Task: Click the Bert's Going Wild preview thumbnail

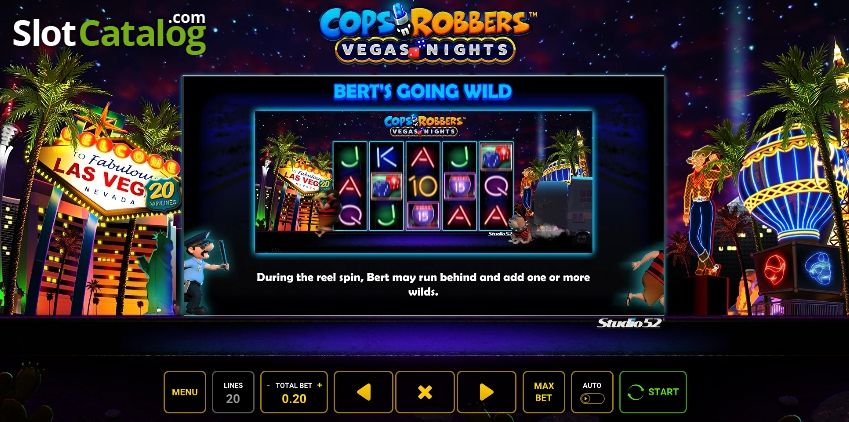Action: [423, 181]
